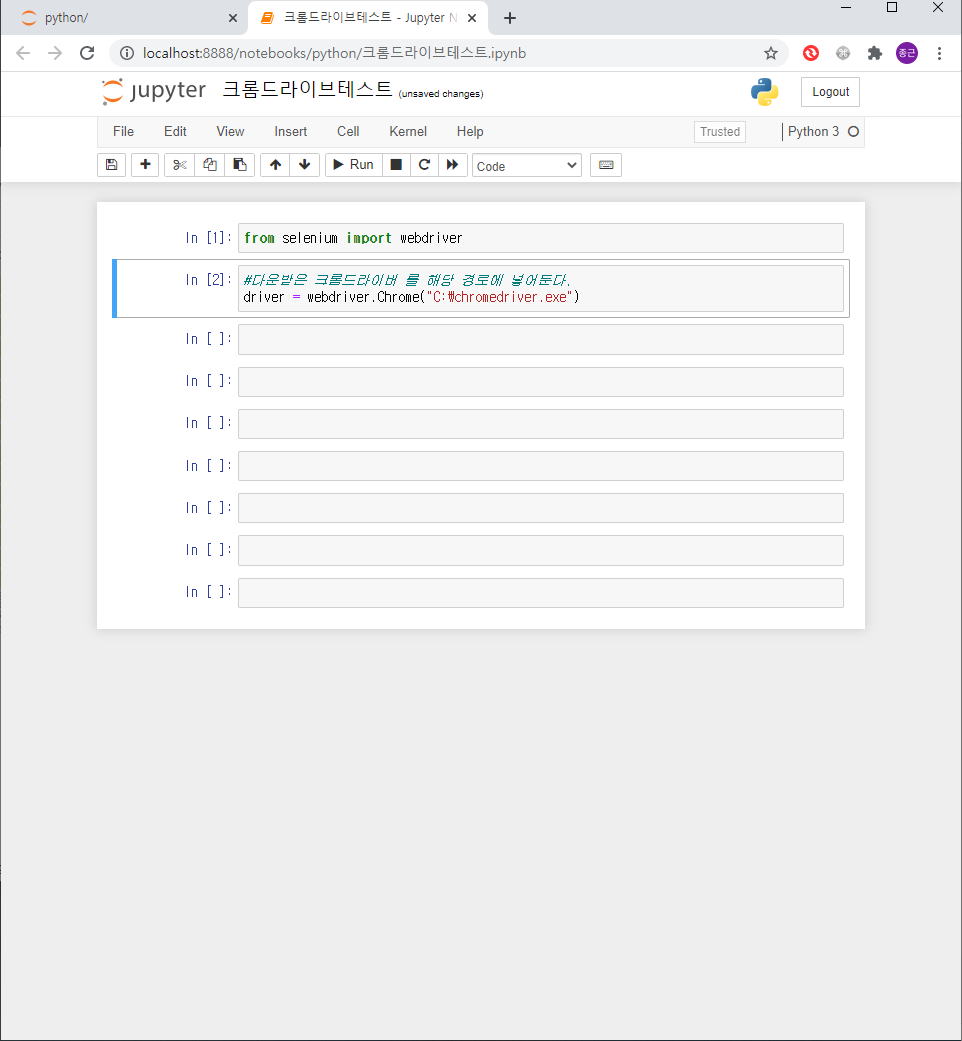Click the first cell with selenium import
The width and height of the screenshot is (962, 1041).
[x=540, y=238]
